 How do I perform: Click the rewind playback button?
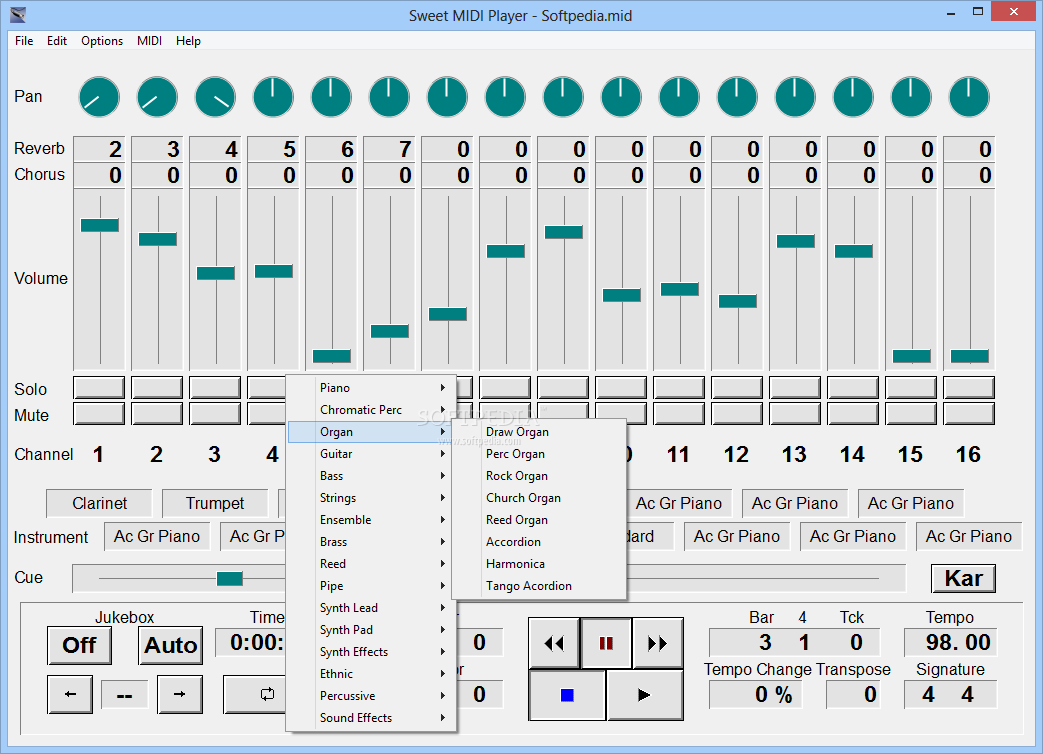tap(554, 643)
